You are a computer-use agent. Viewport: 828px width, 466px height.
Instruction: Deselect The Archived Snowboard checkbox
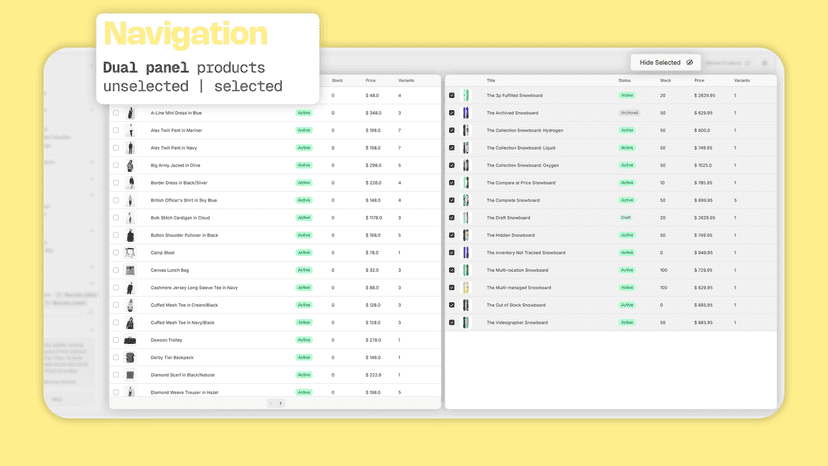(x=451, y=113)
